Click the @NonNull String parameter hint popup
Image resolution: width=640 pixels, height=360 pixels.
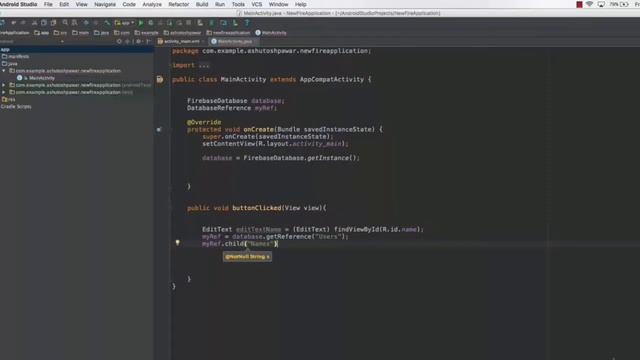[247, 257]
